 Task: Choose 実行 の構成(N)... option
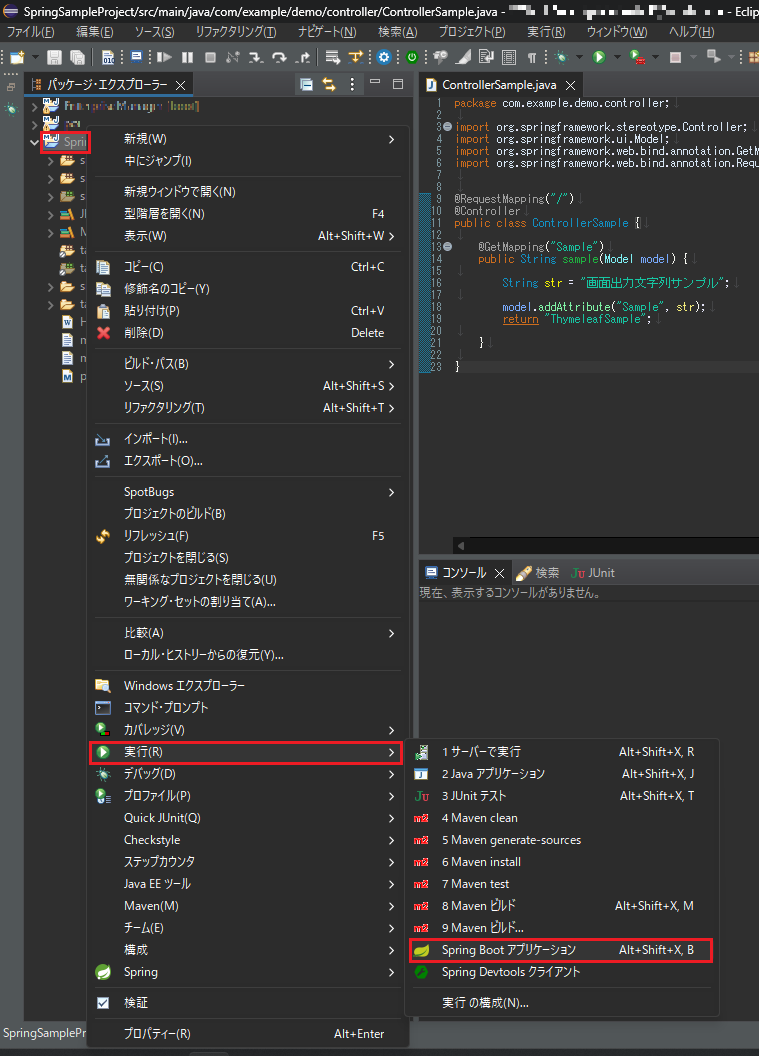point(561,1003)
